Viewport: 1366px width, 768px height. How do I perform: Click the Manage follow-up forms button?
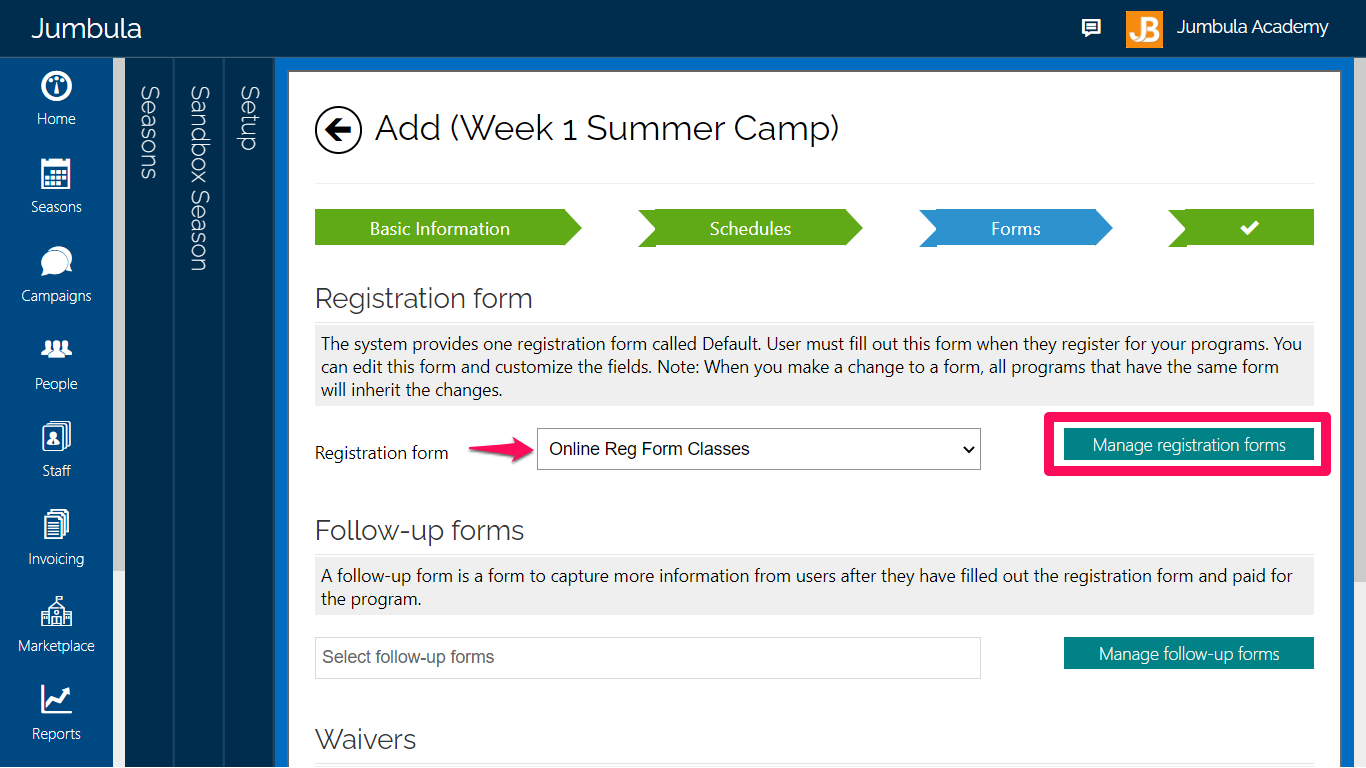point(1189,654)
